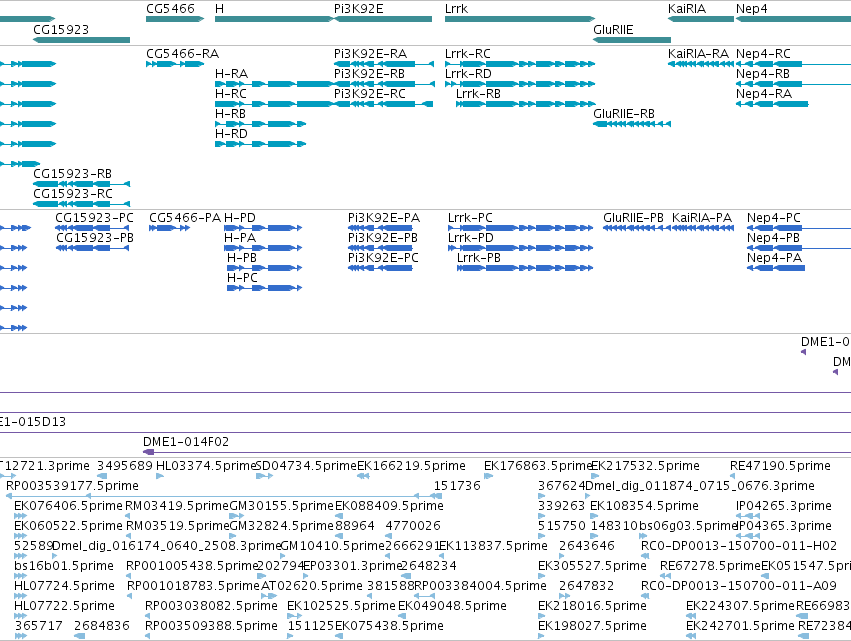Click the H-PC protein label

pyautogui.click(x=242, y=278)
